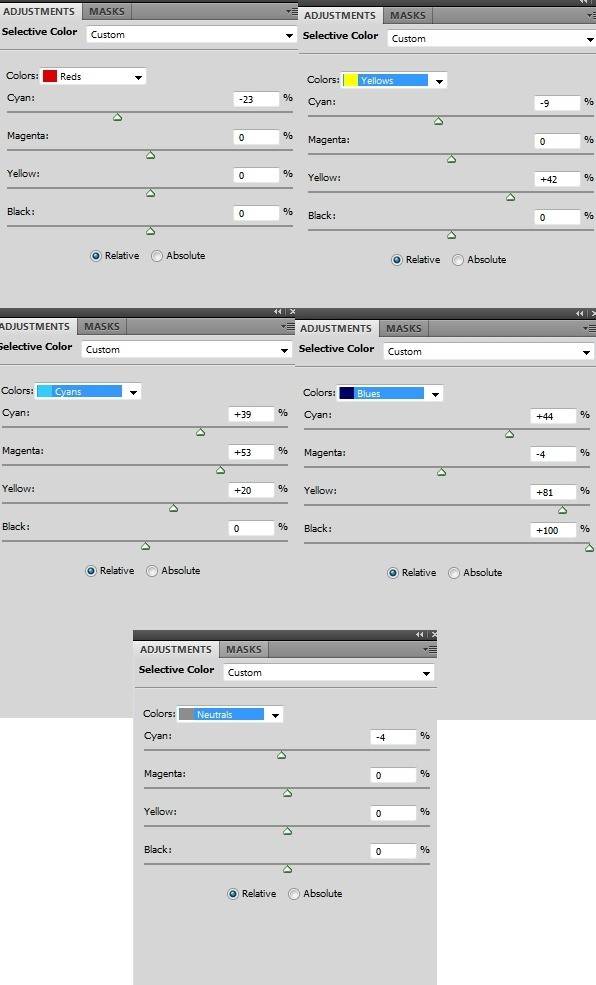596x985 pixels.
Task: Open the Colors dropdown showing Reds
Action: tap(94, 77)
